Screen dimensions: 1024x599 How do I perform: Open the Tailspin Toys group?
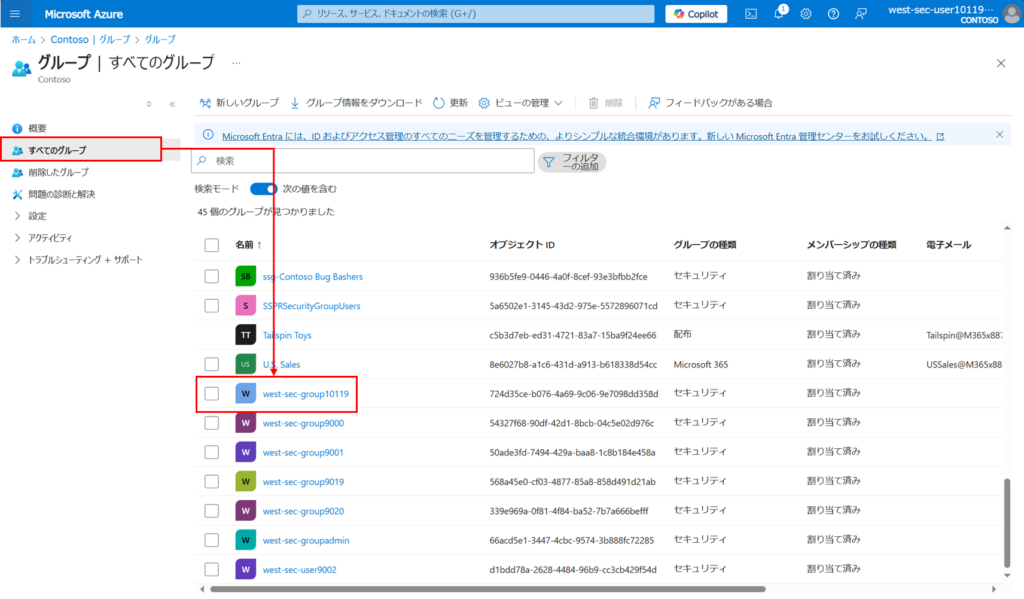(x=287, y=335)
